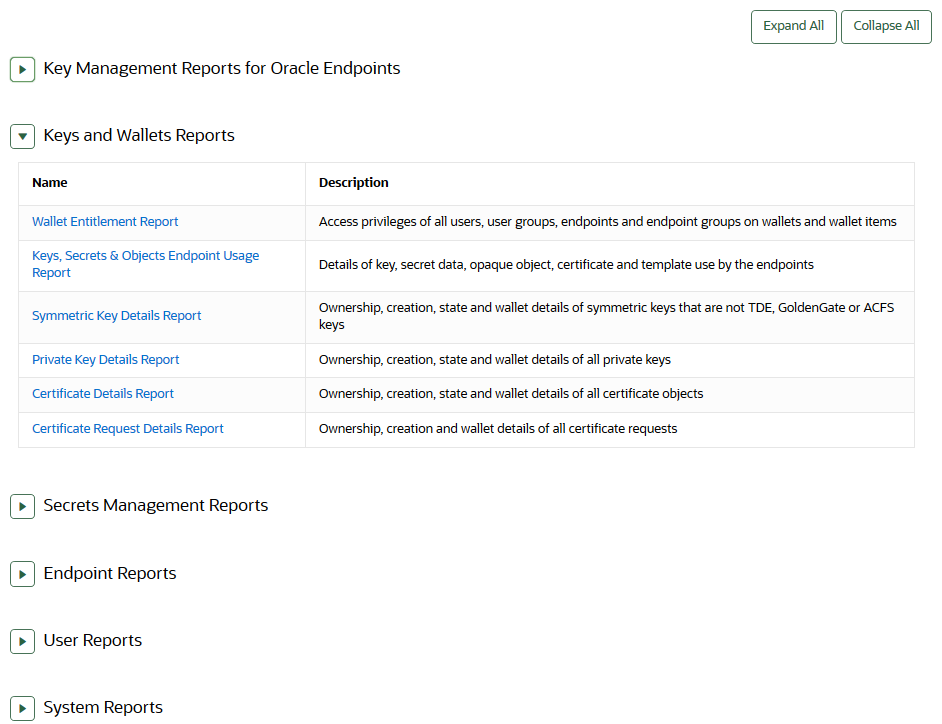The height and width of the screenshot is (724, 942).
Task: Open the Certificate Details Report link
Action: pyautogui.click(x=103, y=394)
